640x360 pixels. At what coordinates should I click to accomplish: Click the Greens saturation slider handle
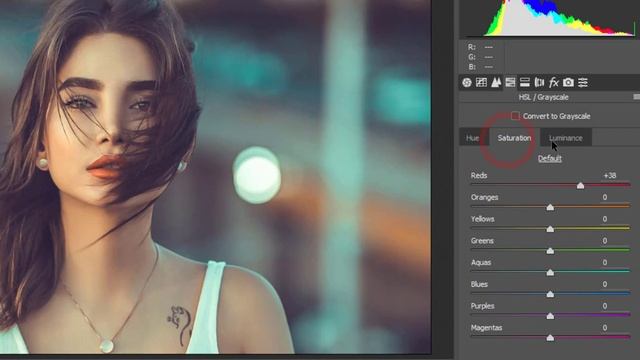tap(550, 251)
